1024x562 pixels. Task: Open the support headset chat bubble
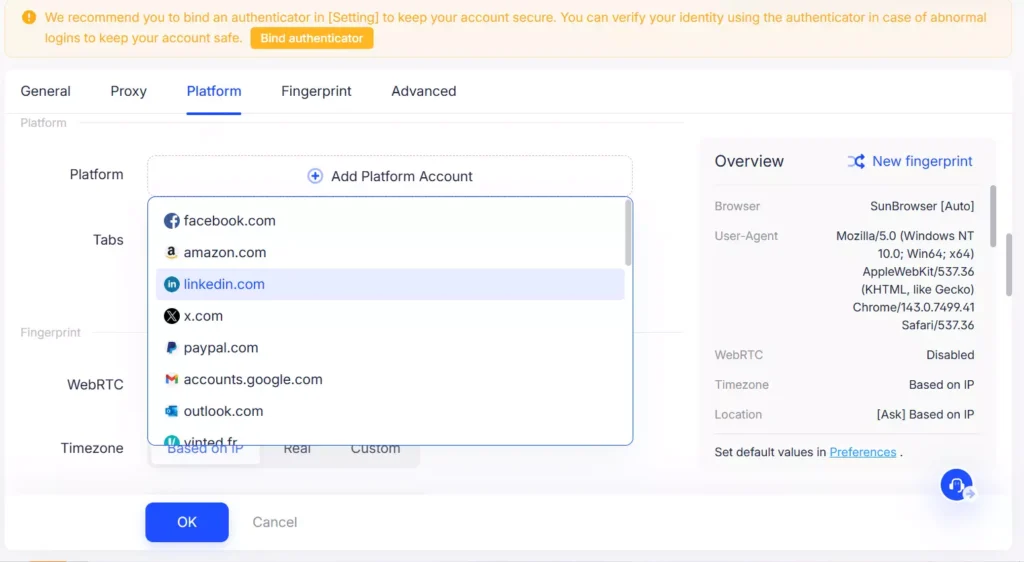(x=957, y=485)
